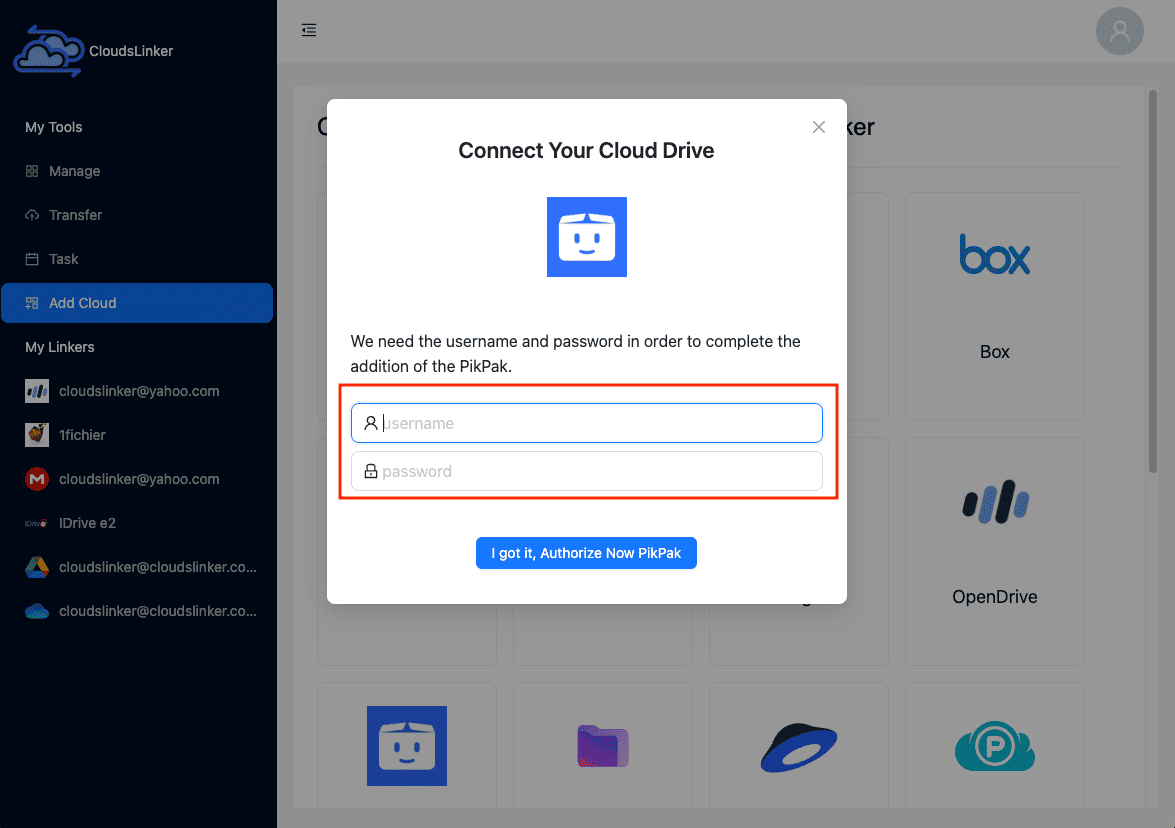Click the Task calendar icon
This screenshot has height=828, width=1175.
coord(31,259)
